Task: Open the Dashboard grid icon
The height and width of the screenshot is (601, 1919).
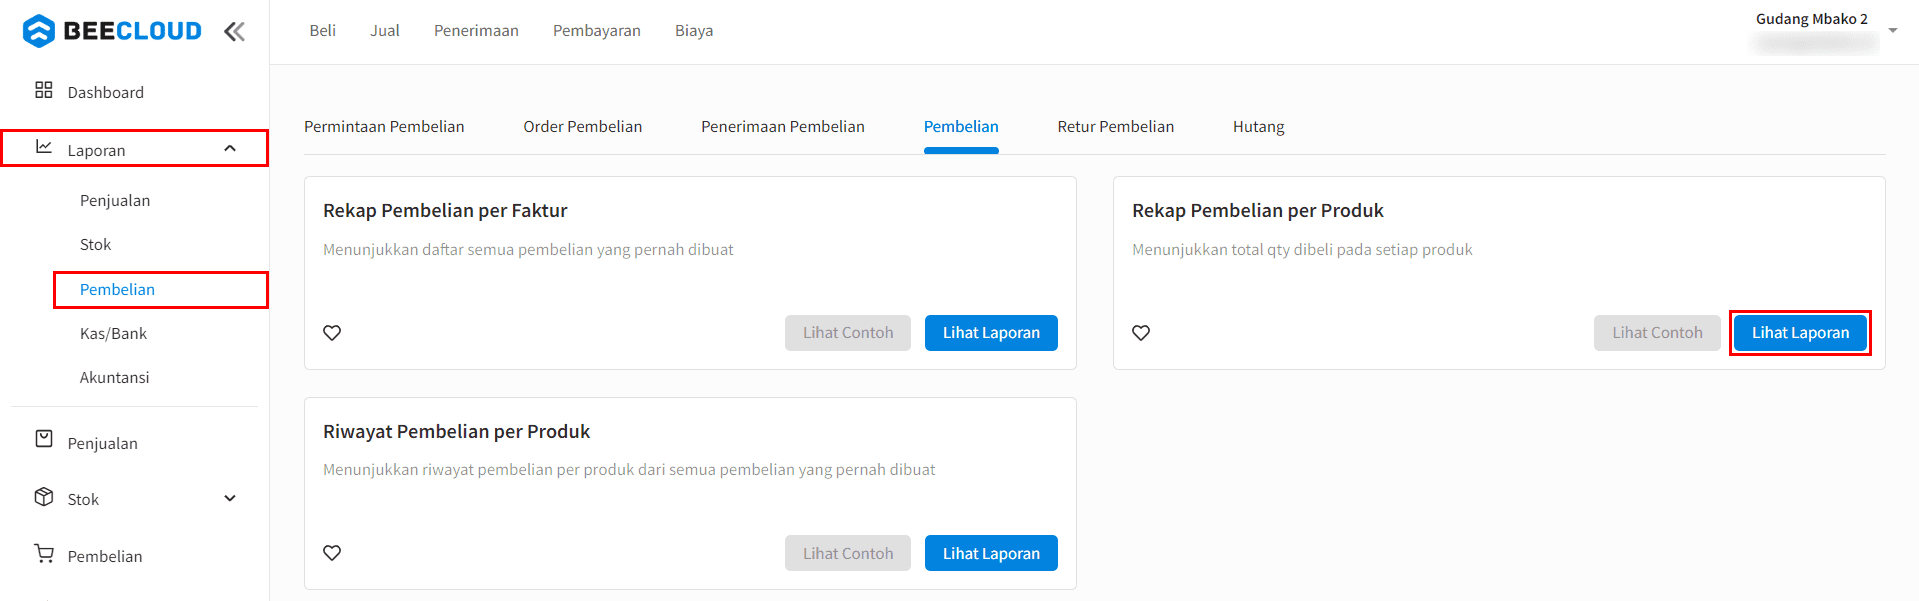Action: coord(44,90)
